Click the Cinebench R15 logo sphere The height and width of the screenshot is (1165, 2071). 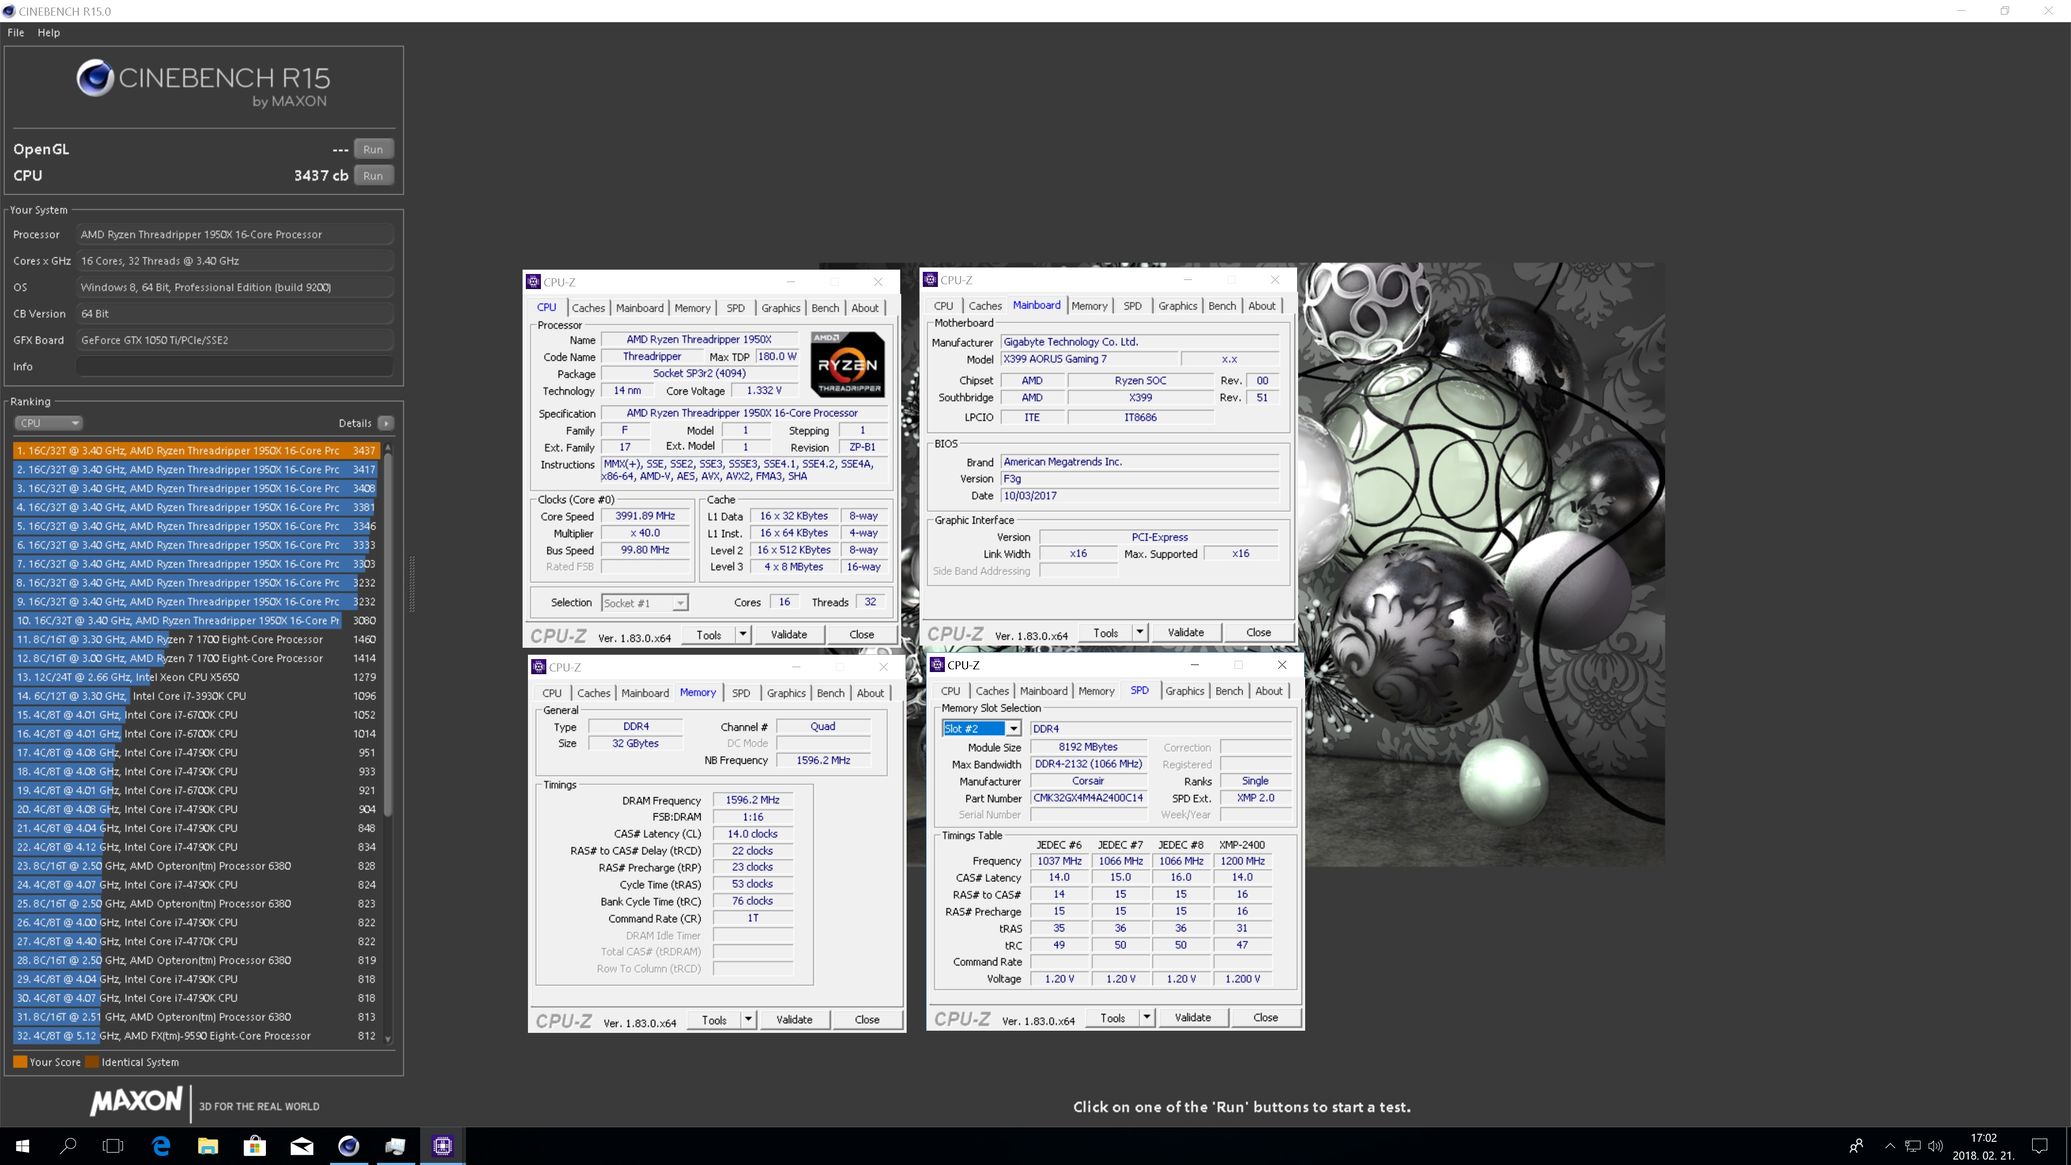(95, 78)
